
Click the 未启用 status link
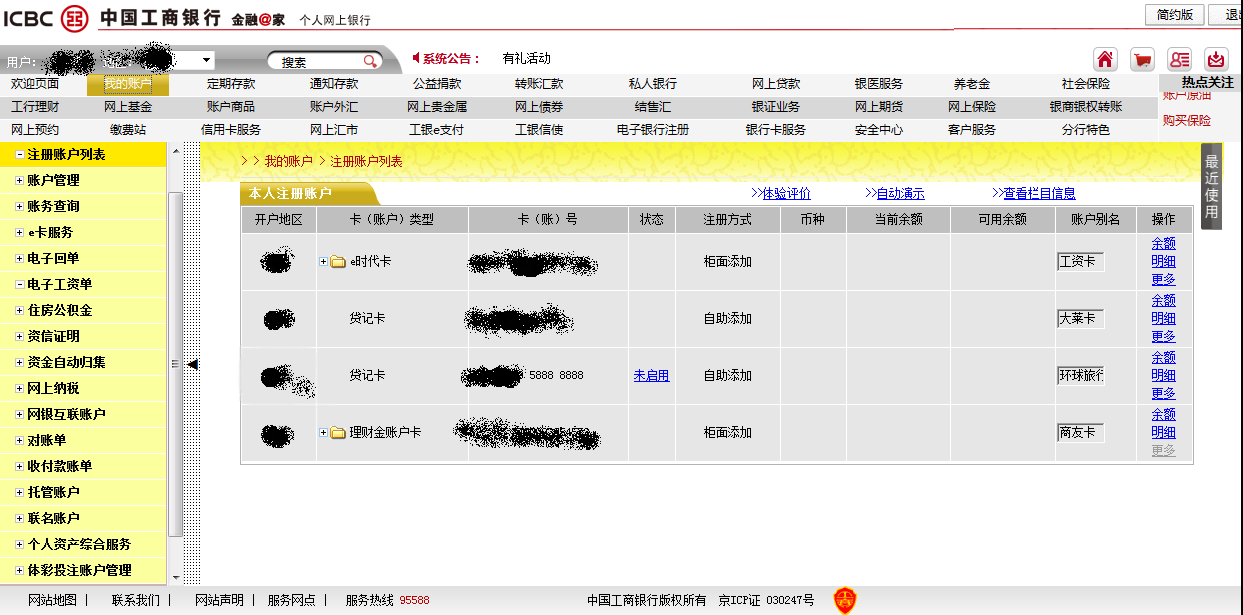651,376
